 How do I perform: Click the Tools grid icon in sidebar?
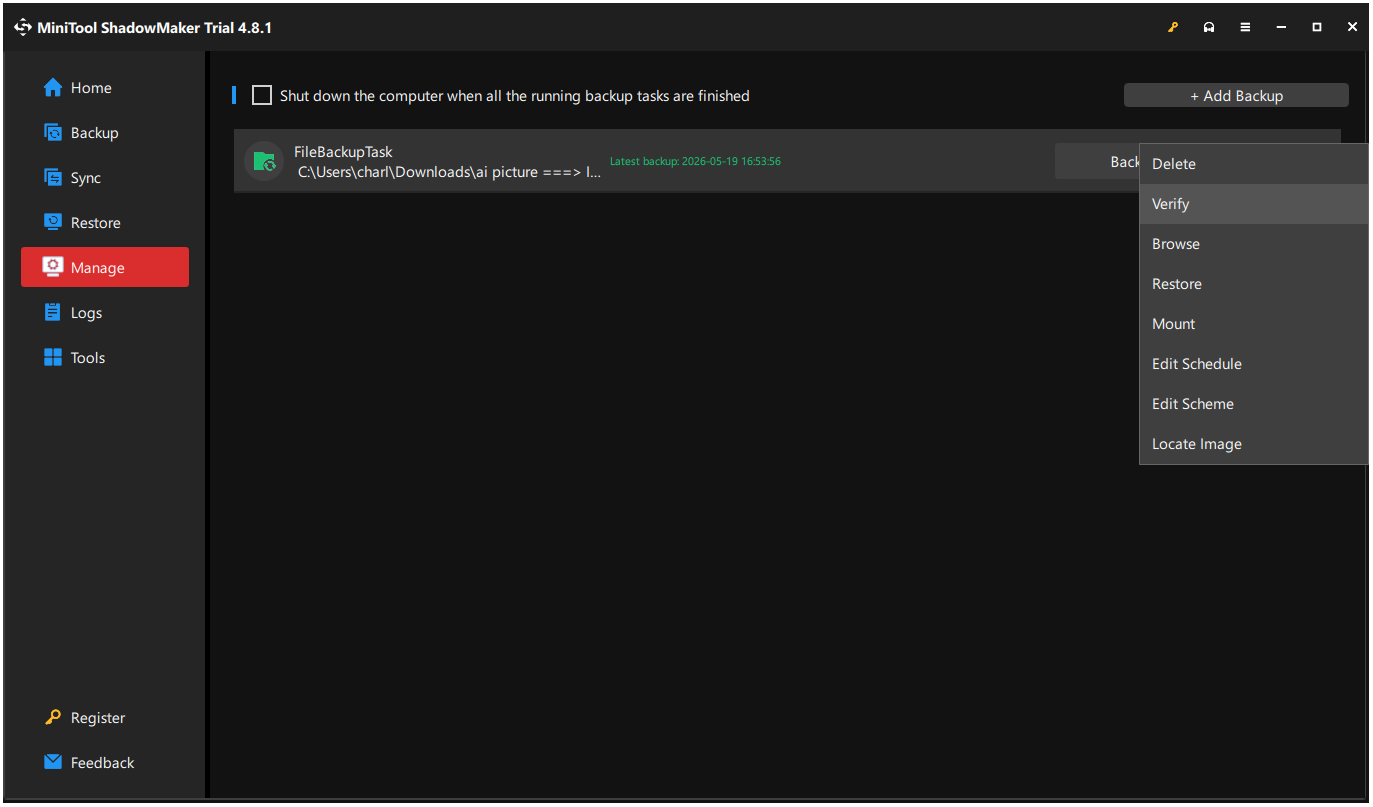tap(53, 358)
